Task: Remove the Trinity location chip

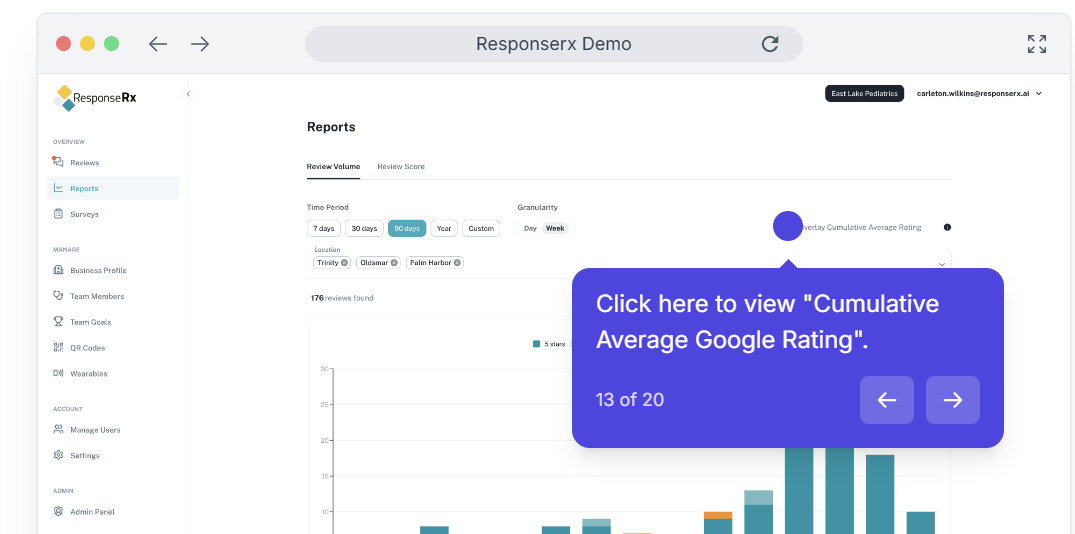Action: tap(344, 263)
